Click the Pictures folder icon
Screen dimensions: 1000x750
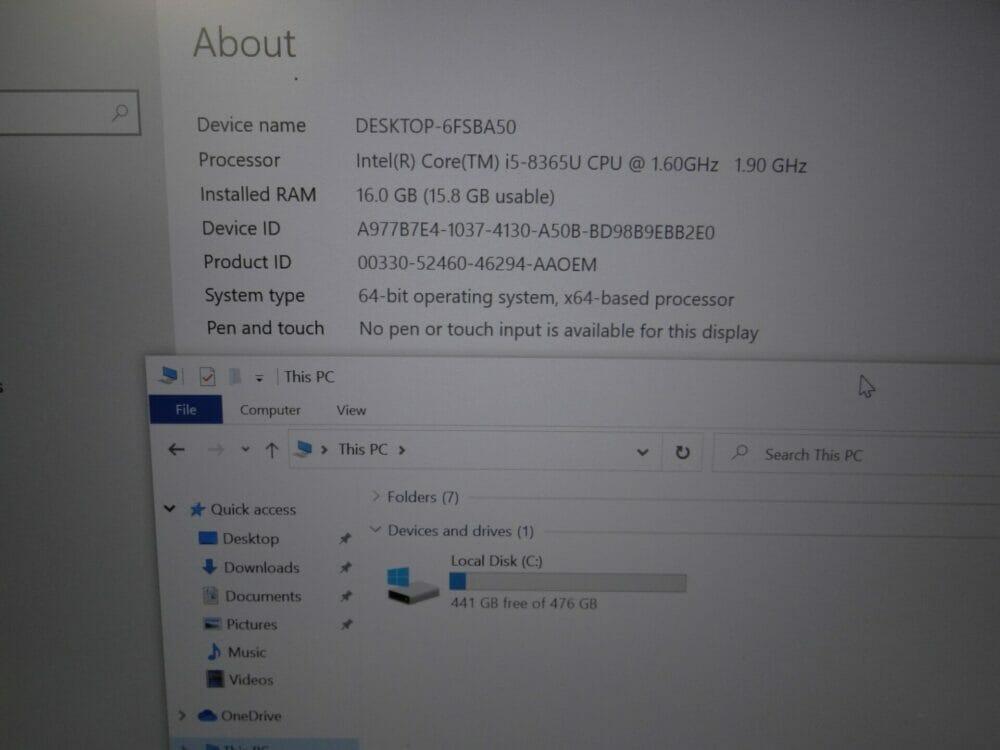coord(212,624)
